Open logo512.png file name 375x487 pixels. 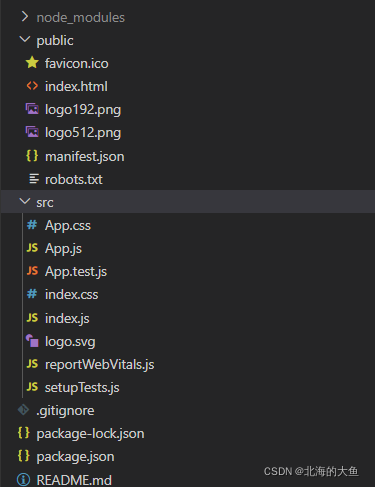click(83, 133)
